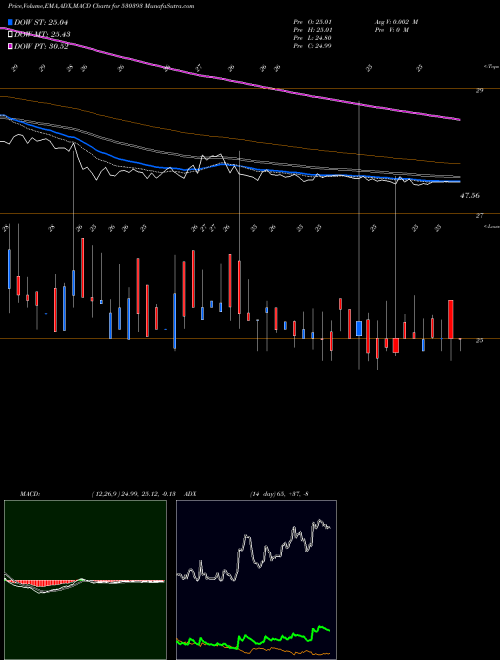The height and width of the screenshot is (660, 500).
Task: Click the 'Pre V: 0 M' volume text
Action: pos(392,30)
